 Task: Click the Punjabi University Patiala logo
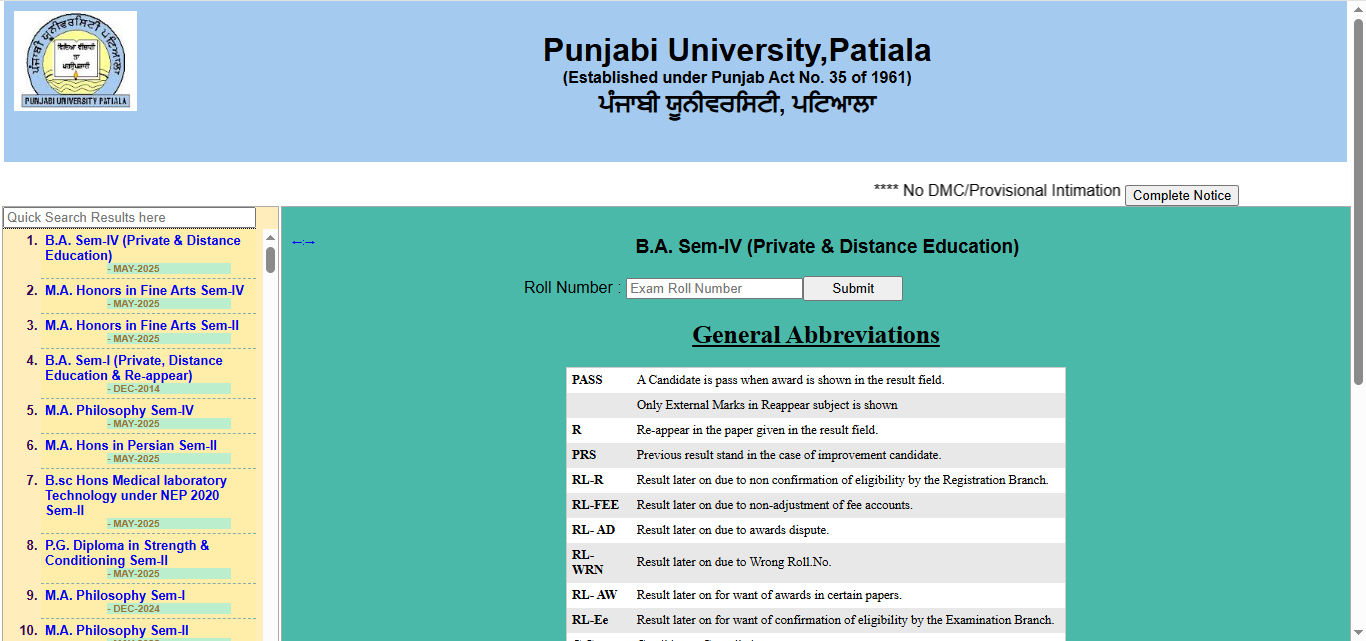(x=75, y=60)
